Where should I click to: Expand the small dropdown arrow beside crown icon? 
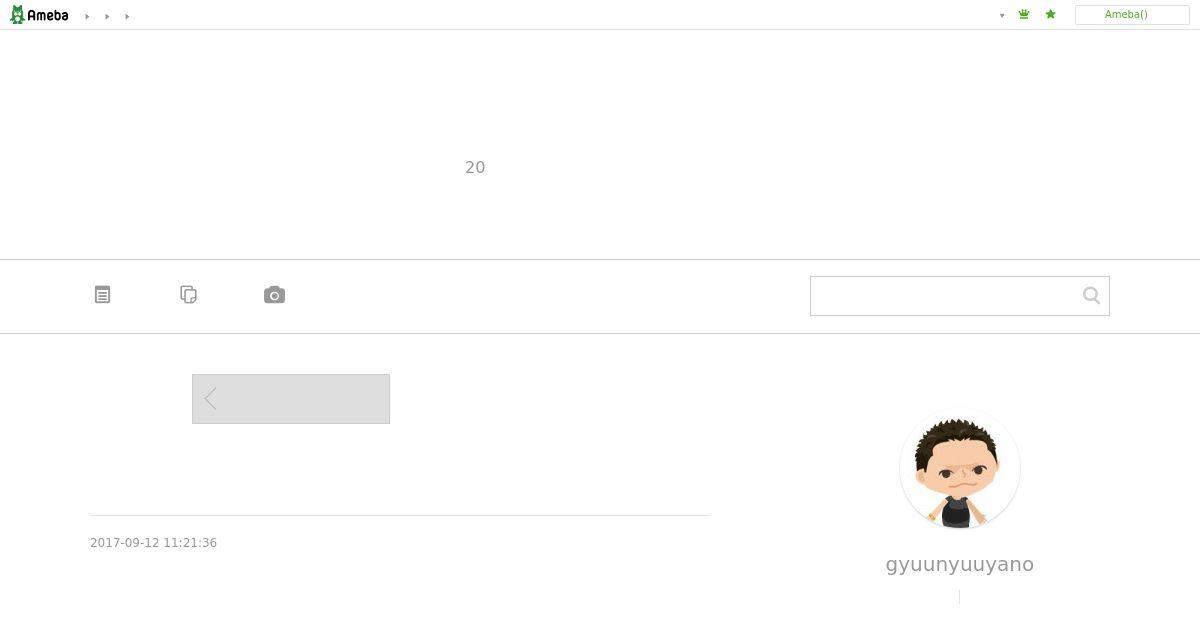tap(1002, 16)
